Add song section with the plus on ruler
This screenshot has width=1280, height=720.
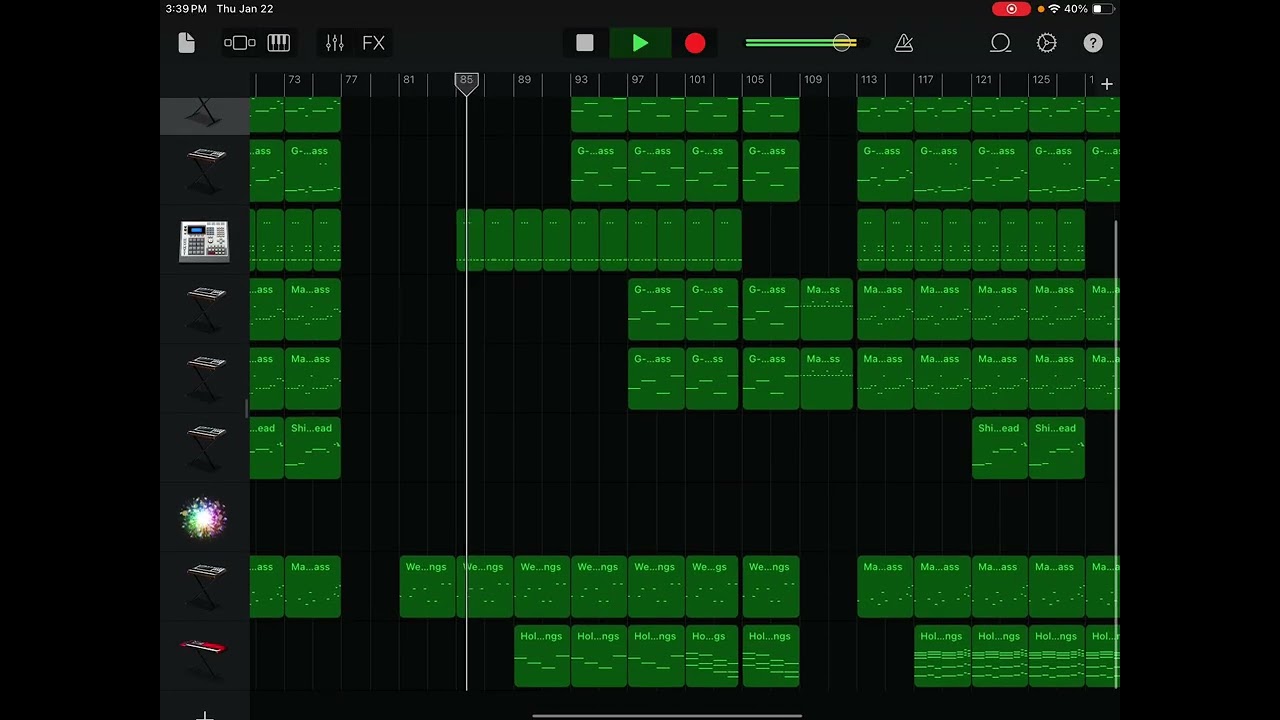coord(1107,84)
